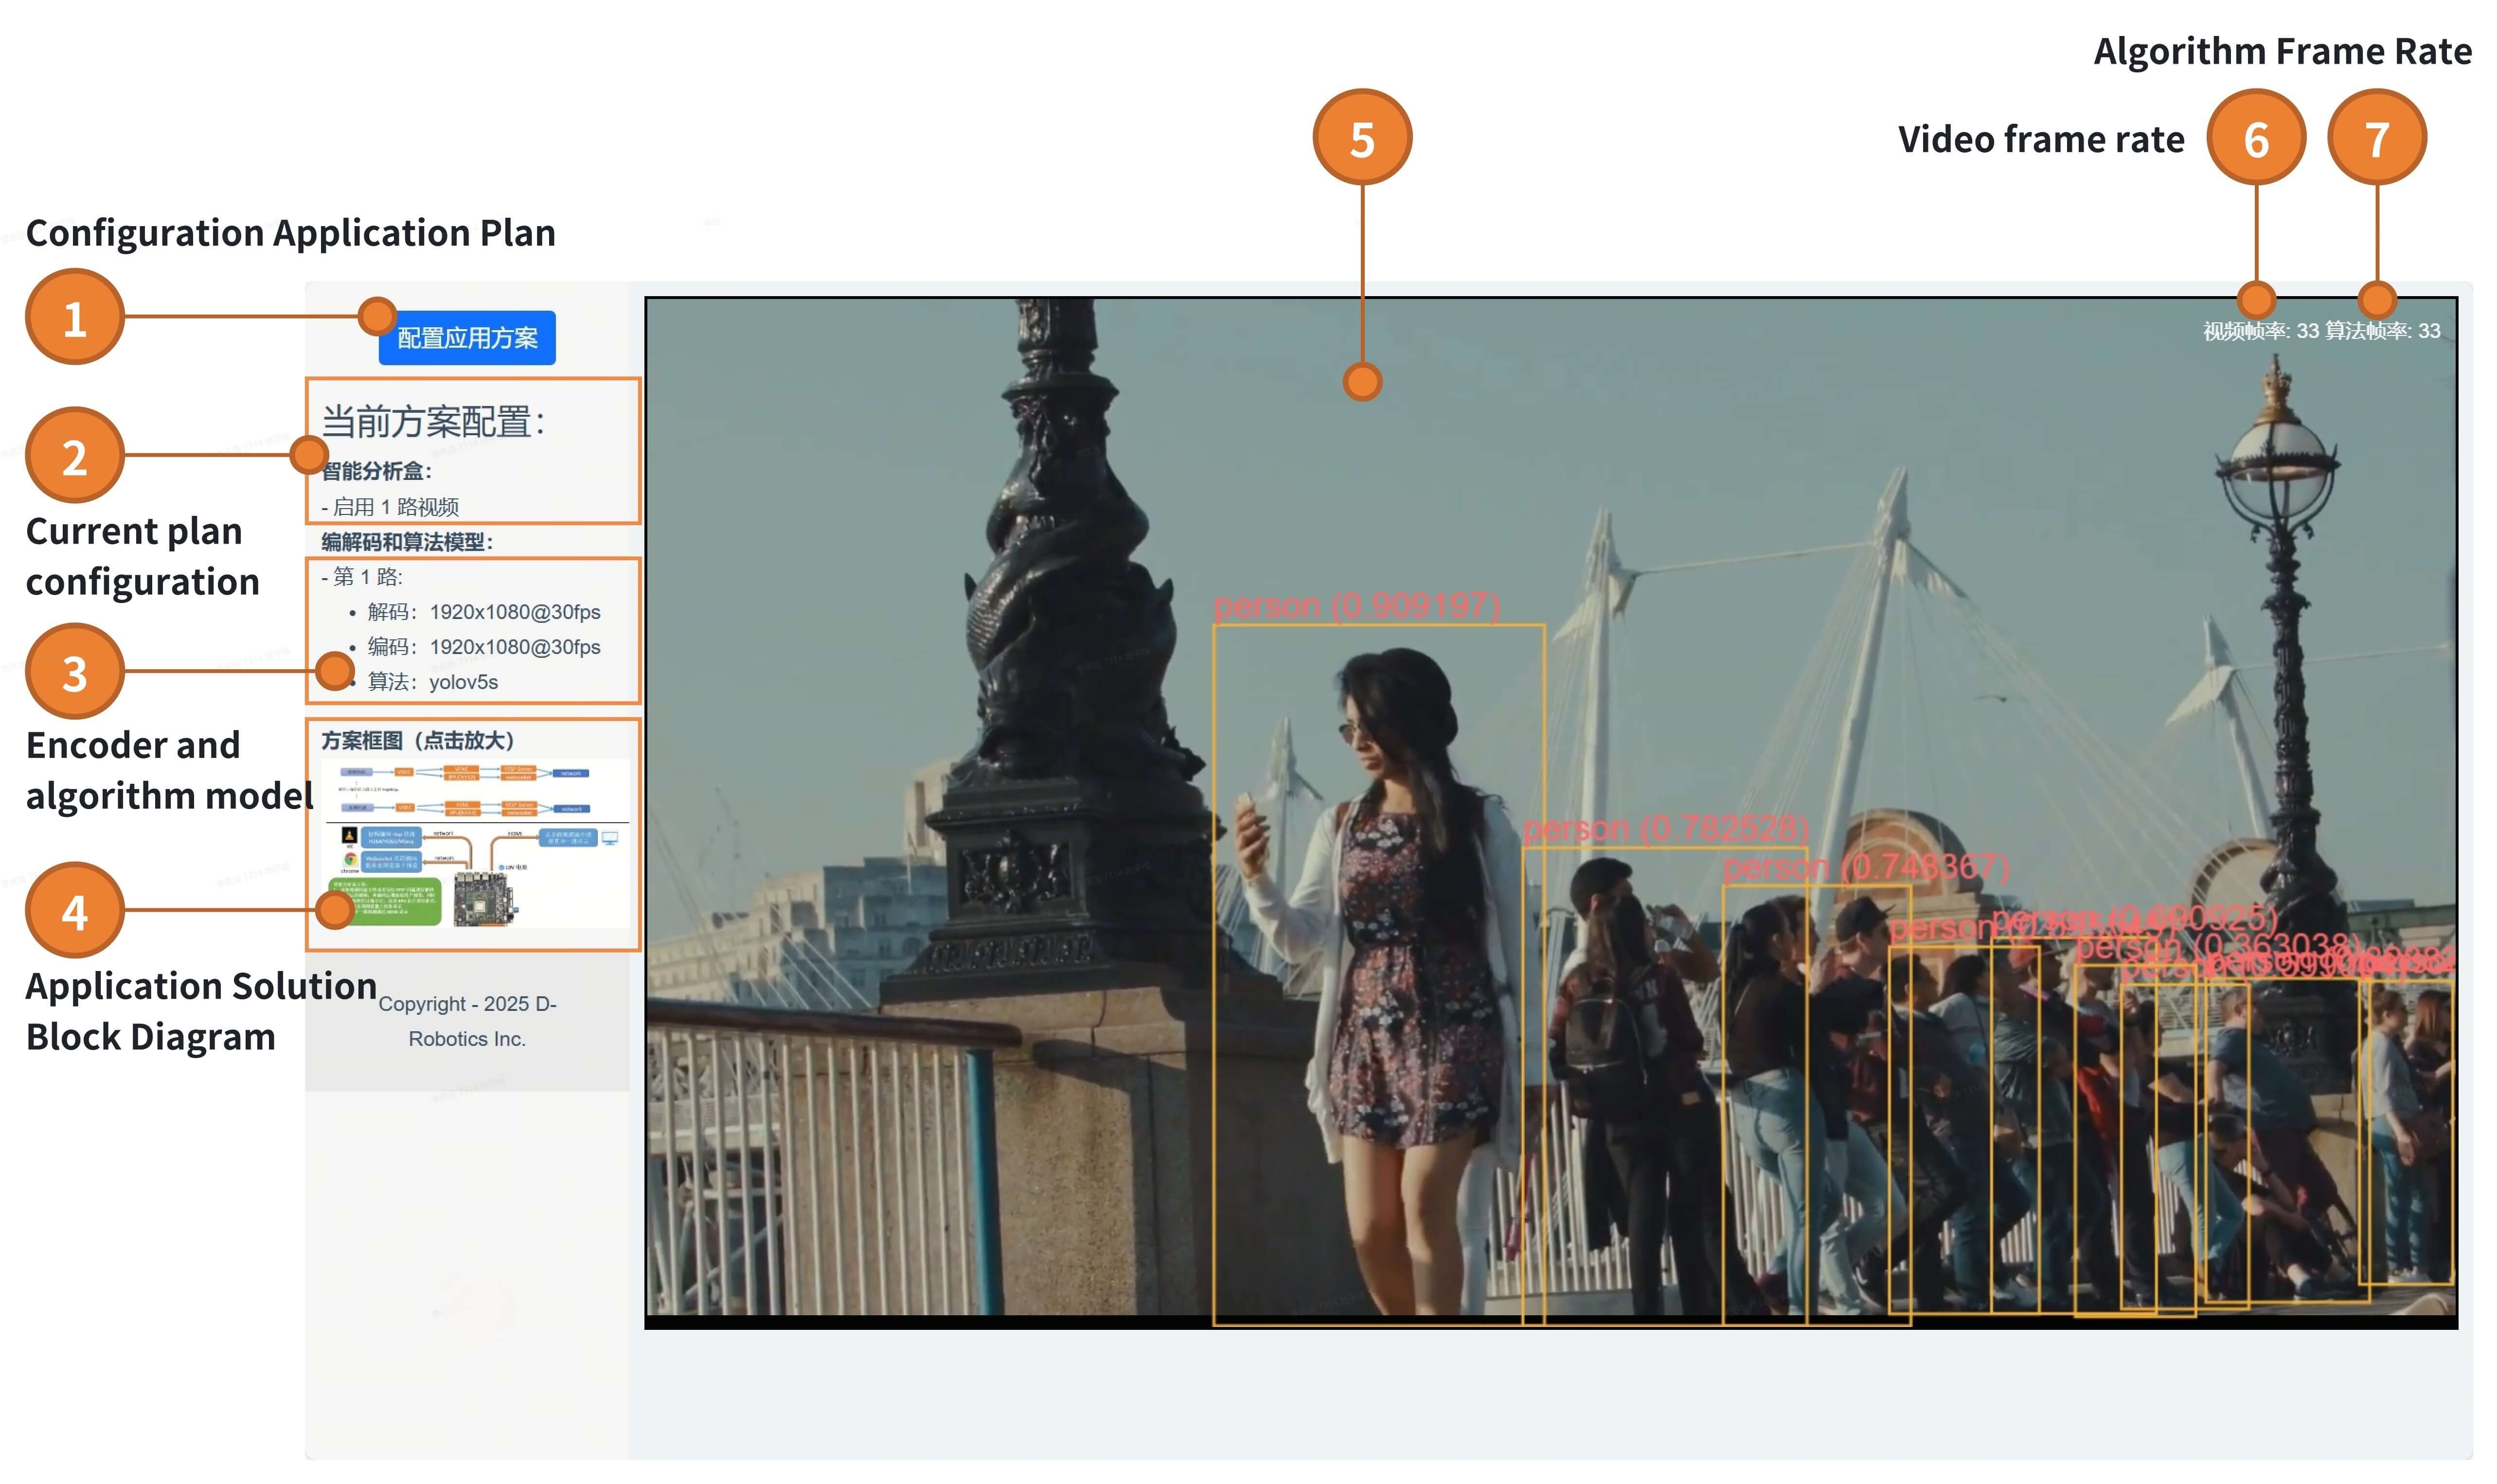Click the 编解码和算法模型 heading
Viewport: 2497px width, 1484px height.
click(407, 542)
